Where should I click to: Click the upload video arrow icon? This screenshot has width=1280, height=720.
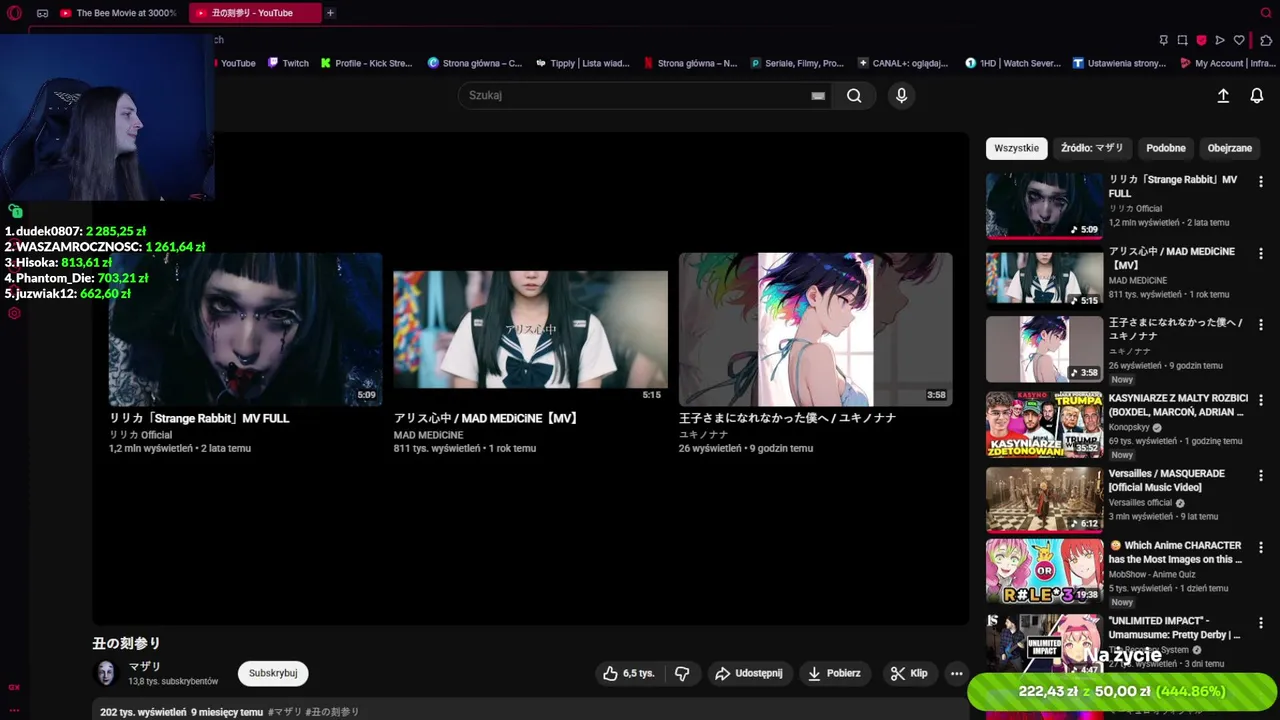point(1222,96)
